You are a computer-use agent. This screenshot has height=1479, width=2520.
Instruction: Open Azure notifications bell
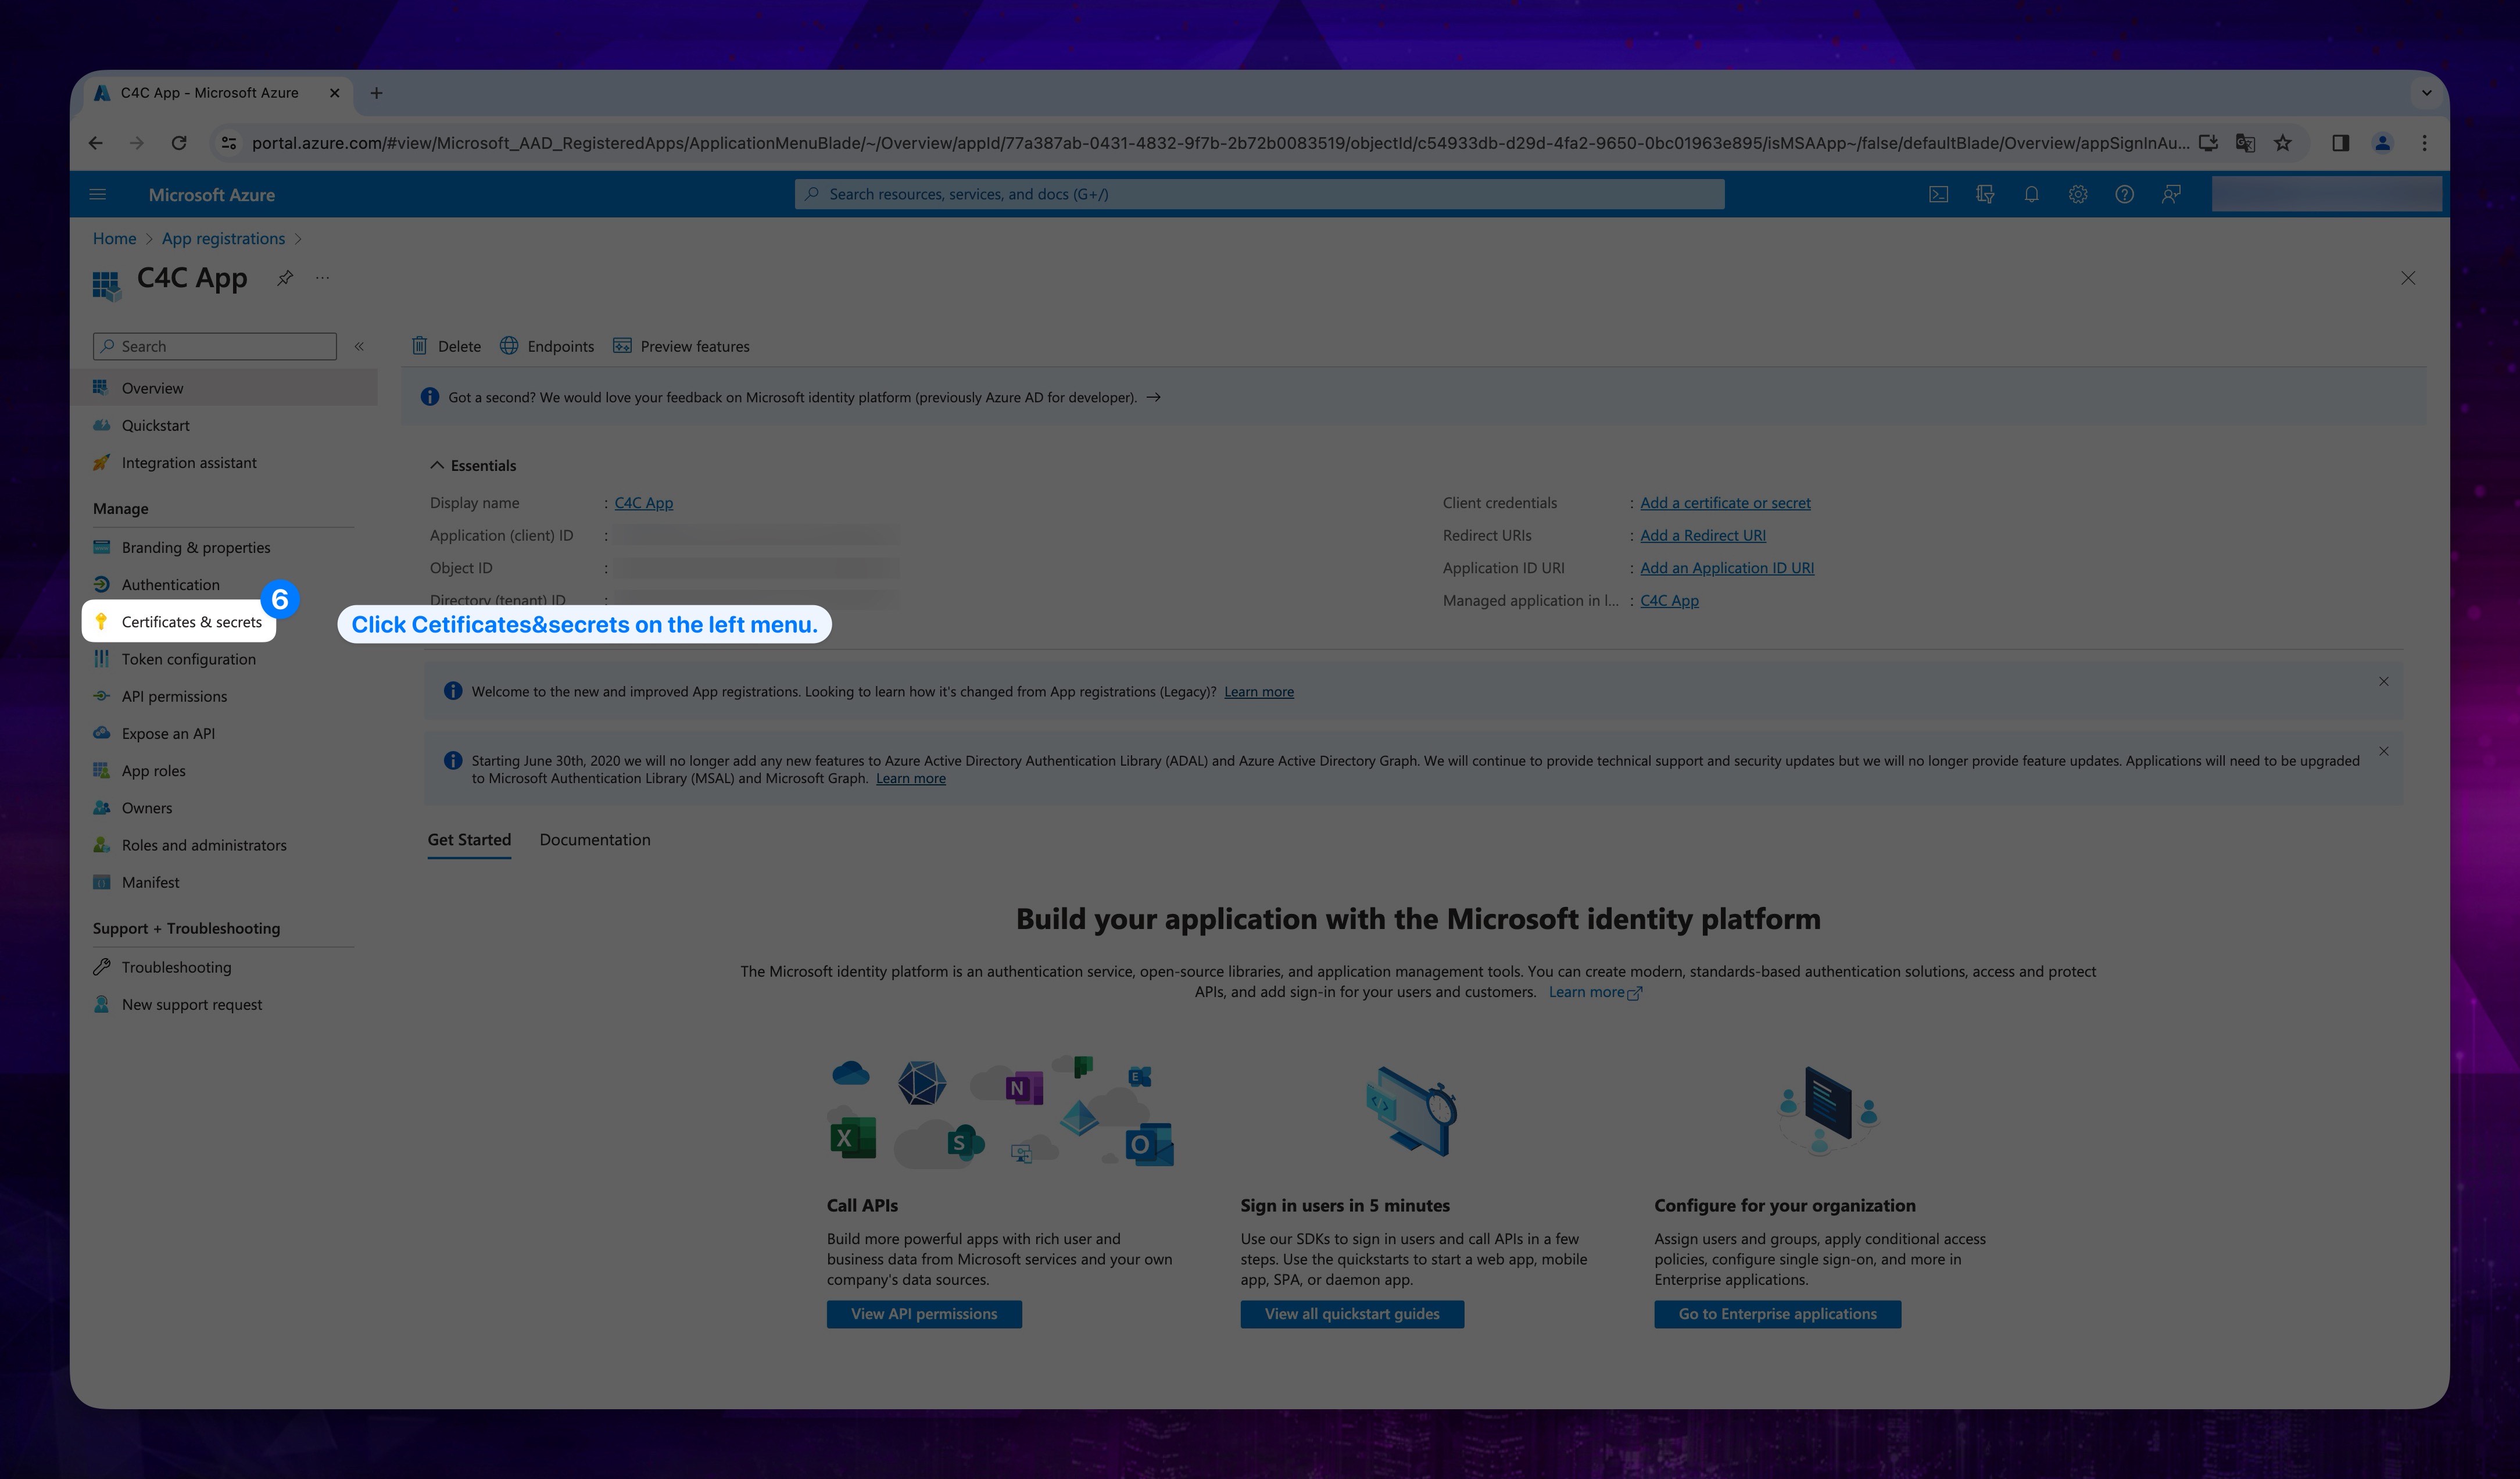coord(2031,194)
